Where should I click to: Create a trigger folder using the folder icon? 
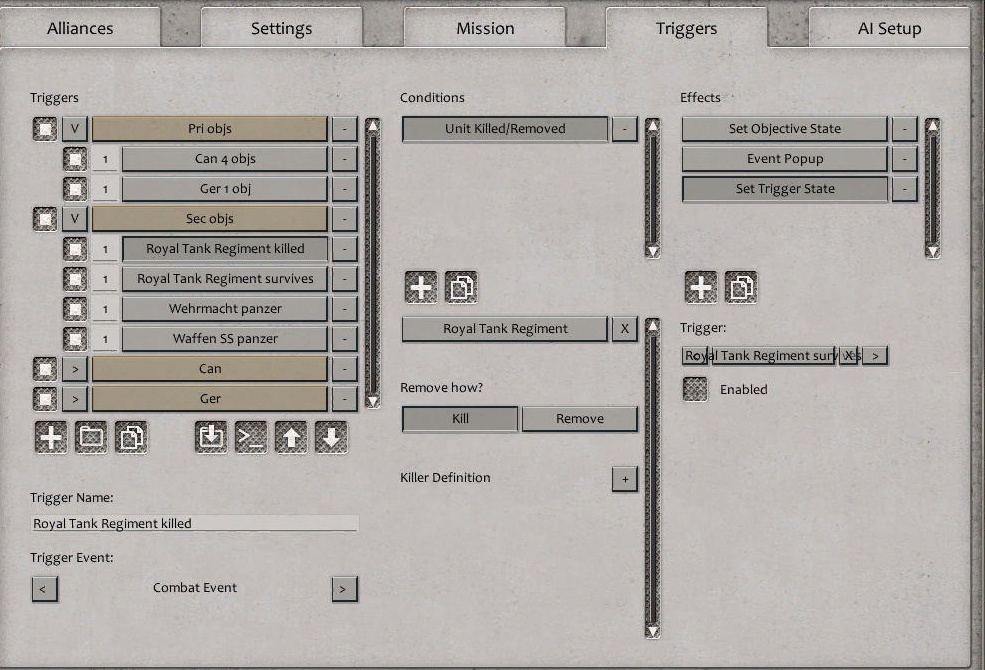91,437
